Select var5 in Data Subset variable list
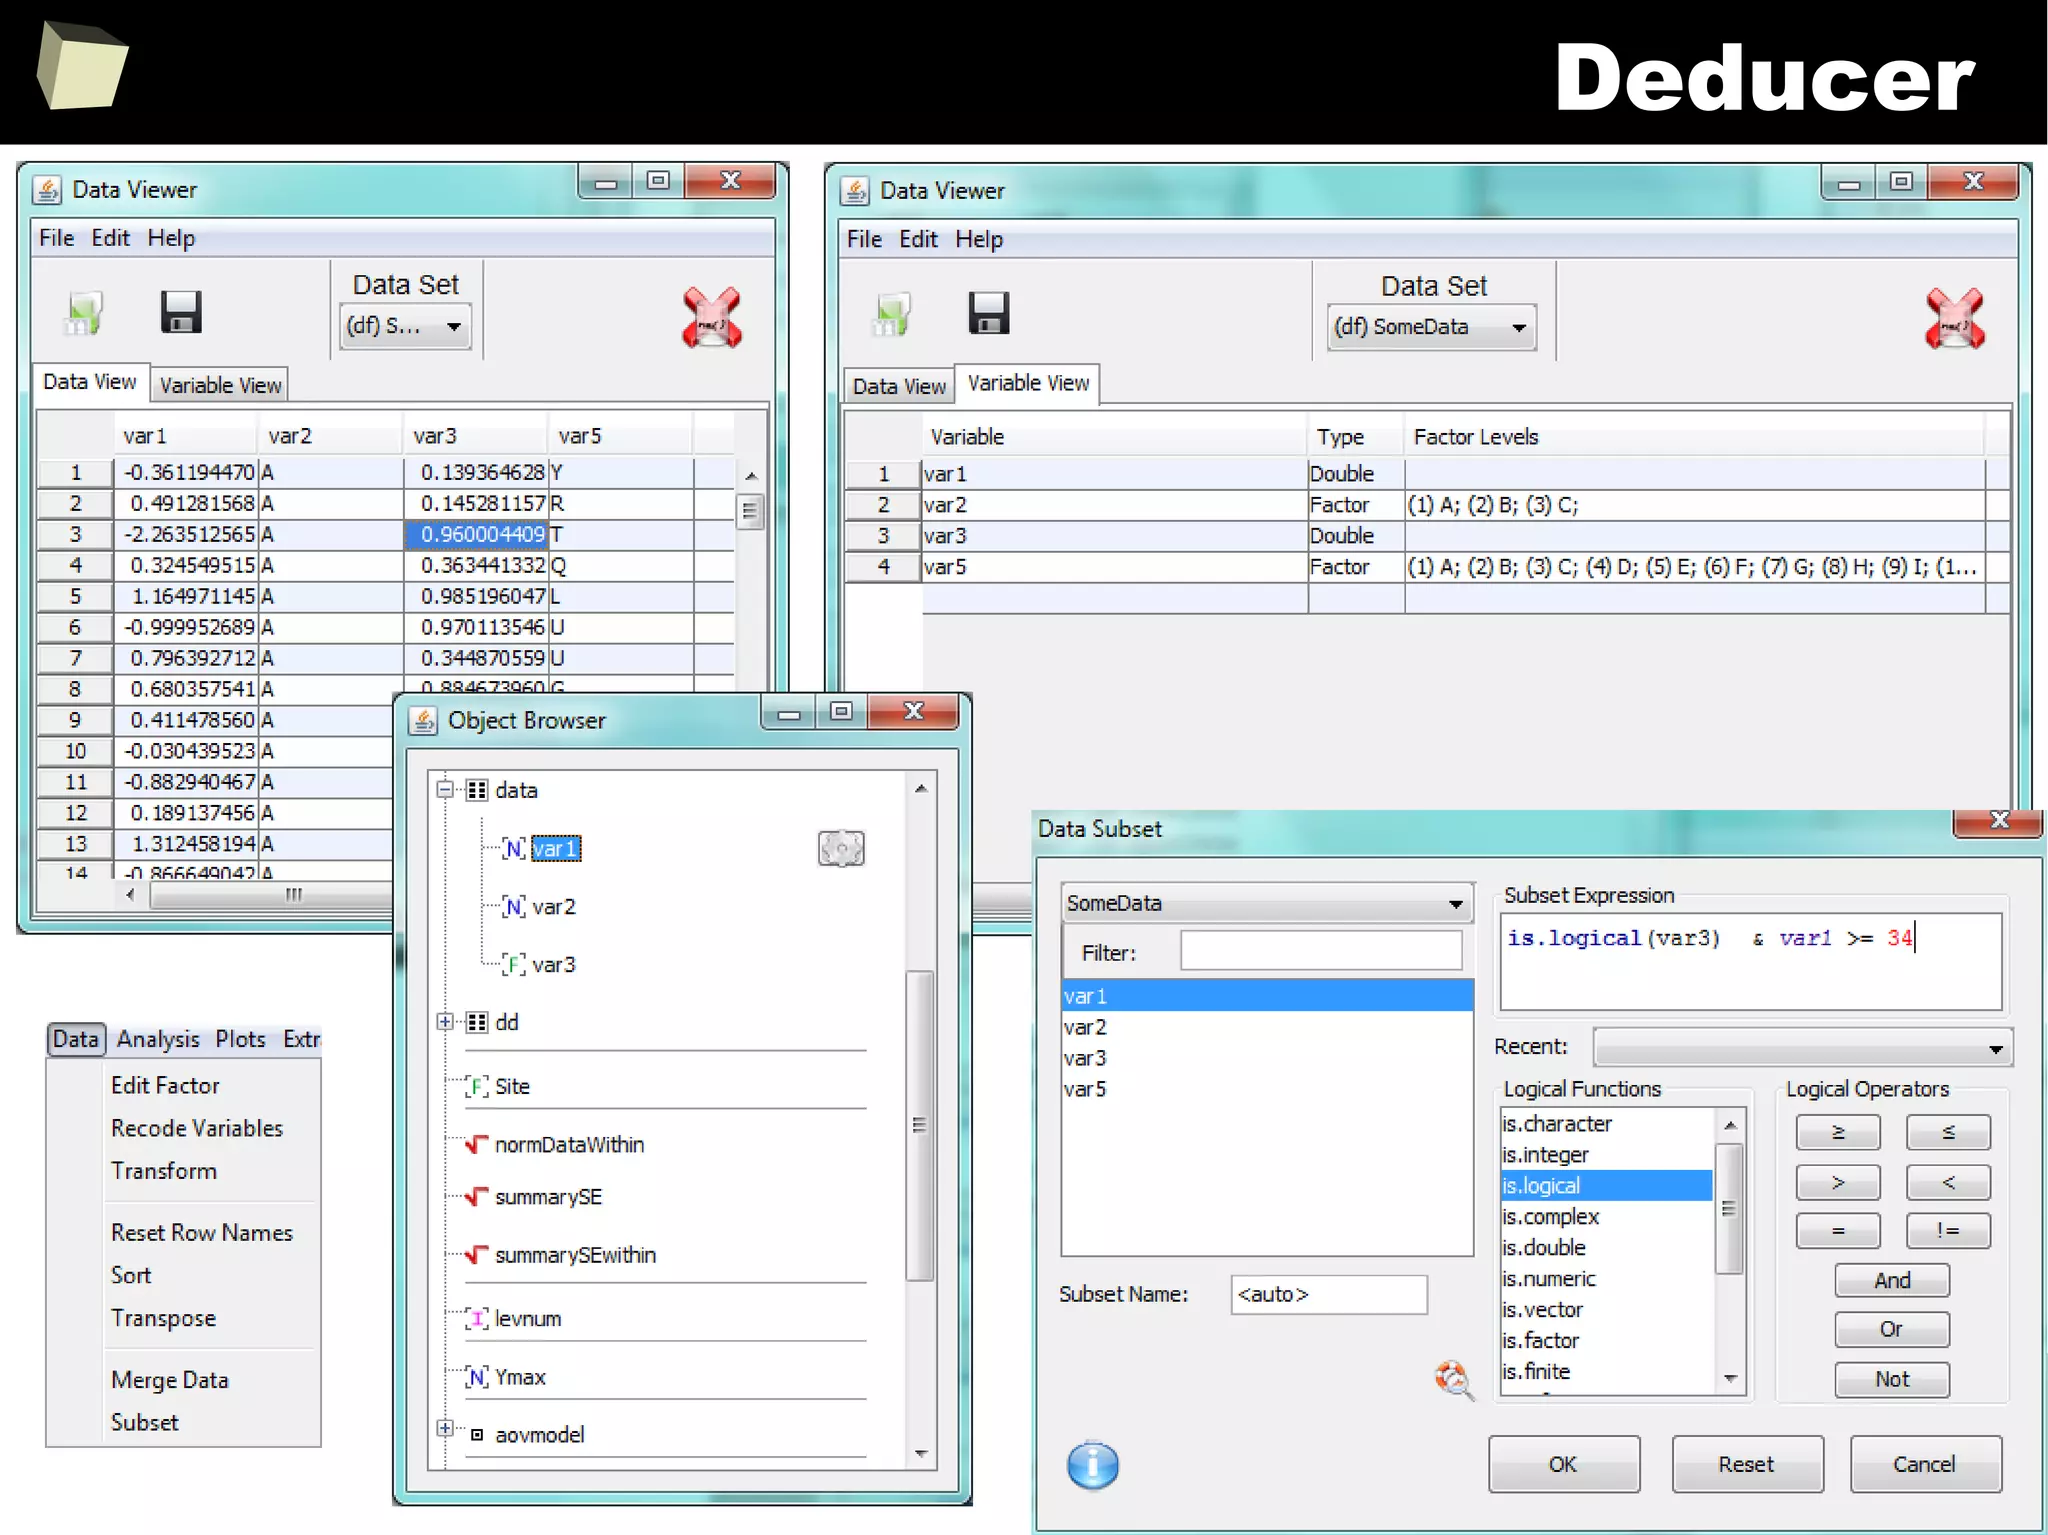 (1267, 1089)
